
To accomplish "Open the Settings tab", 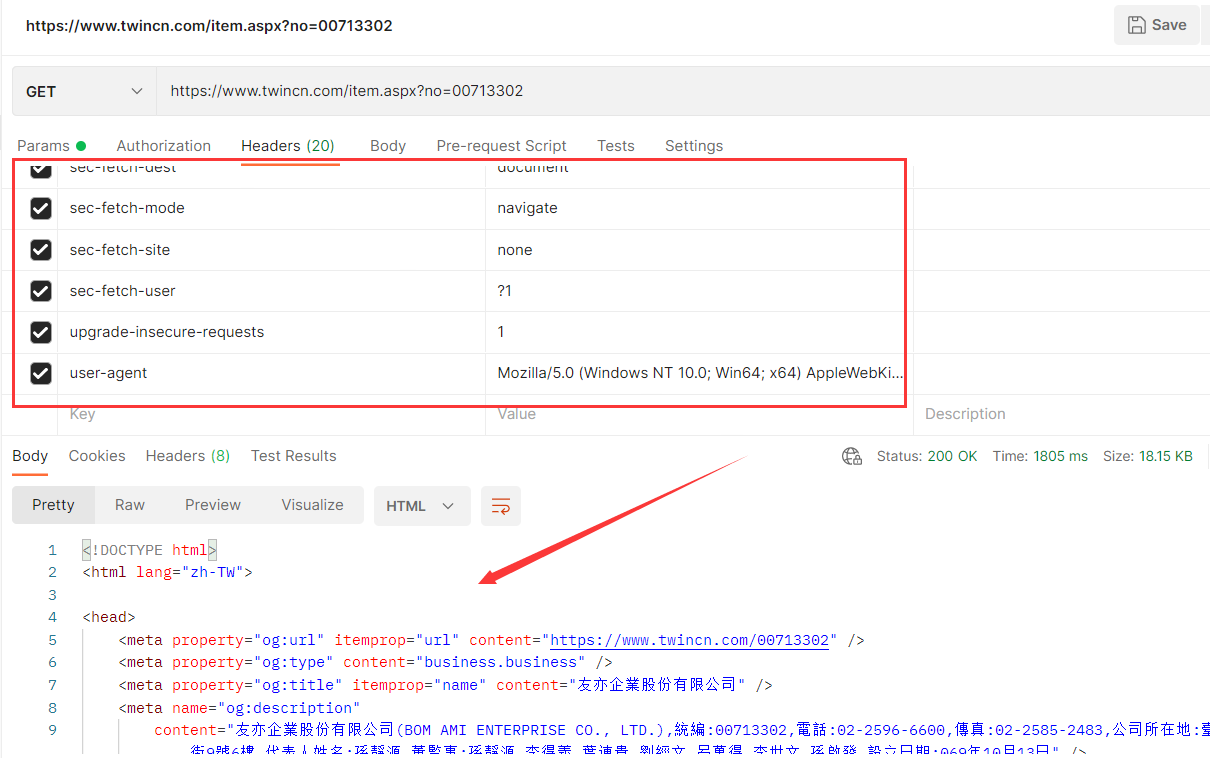I will (x=694, y=146).
